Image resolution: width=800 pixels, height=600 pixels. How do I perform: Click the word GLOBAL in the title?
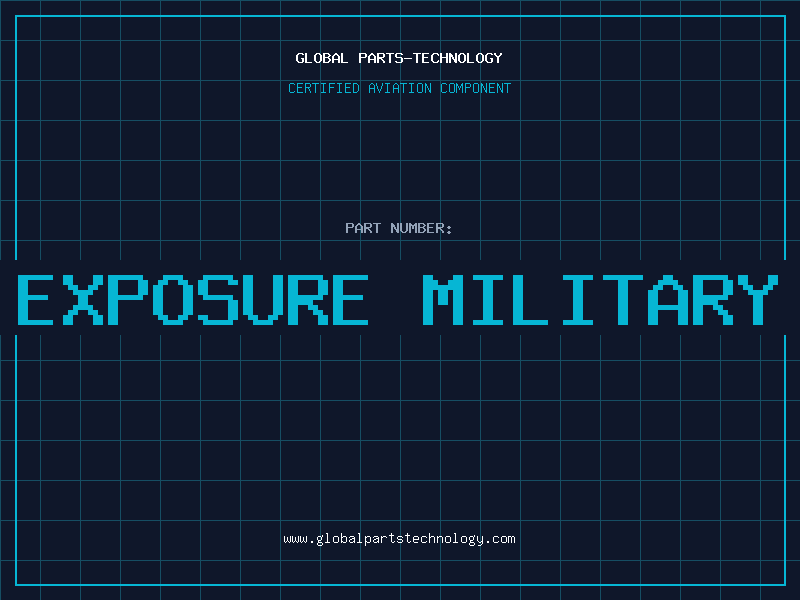321,58
